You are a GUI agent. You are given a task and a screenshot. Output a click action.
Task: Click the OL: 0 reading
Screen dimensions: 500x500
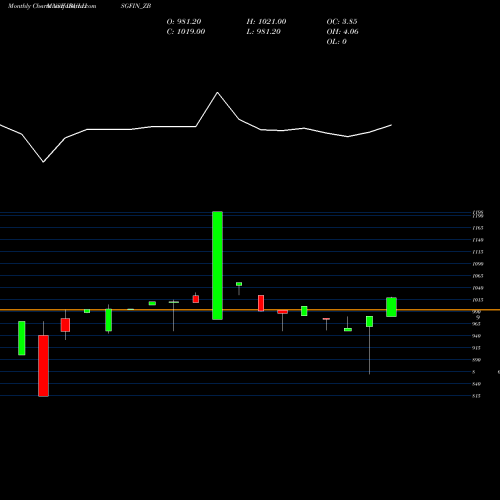click(336, 42)
